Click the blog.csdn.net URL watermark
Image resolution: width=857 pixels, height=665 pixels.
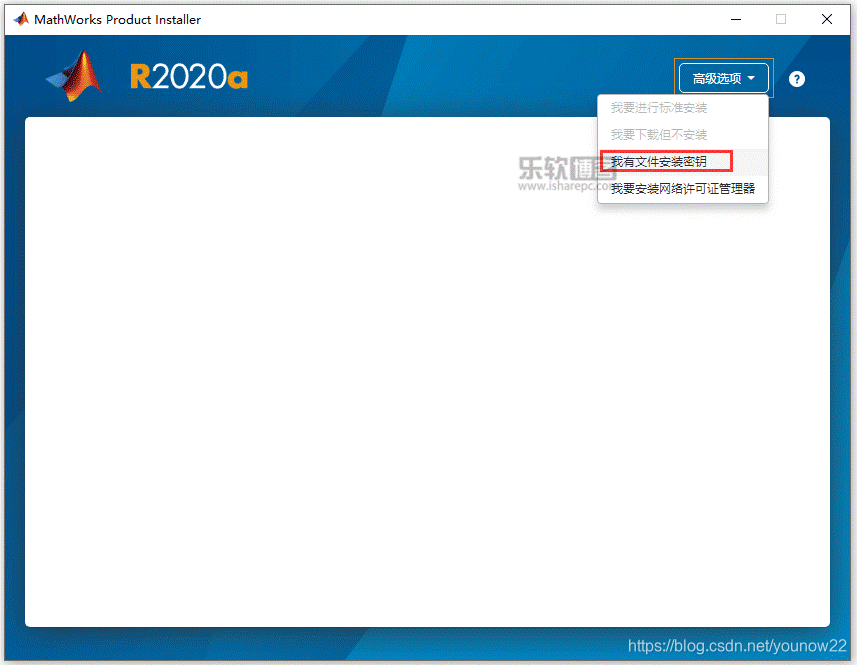736,647
